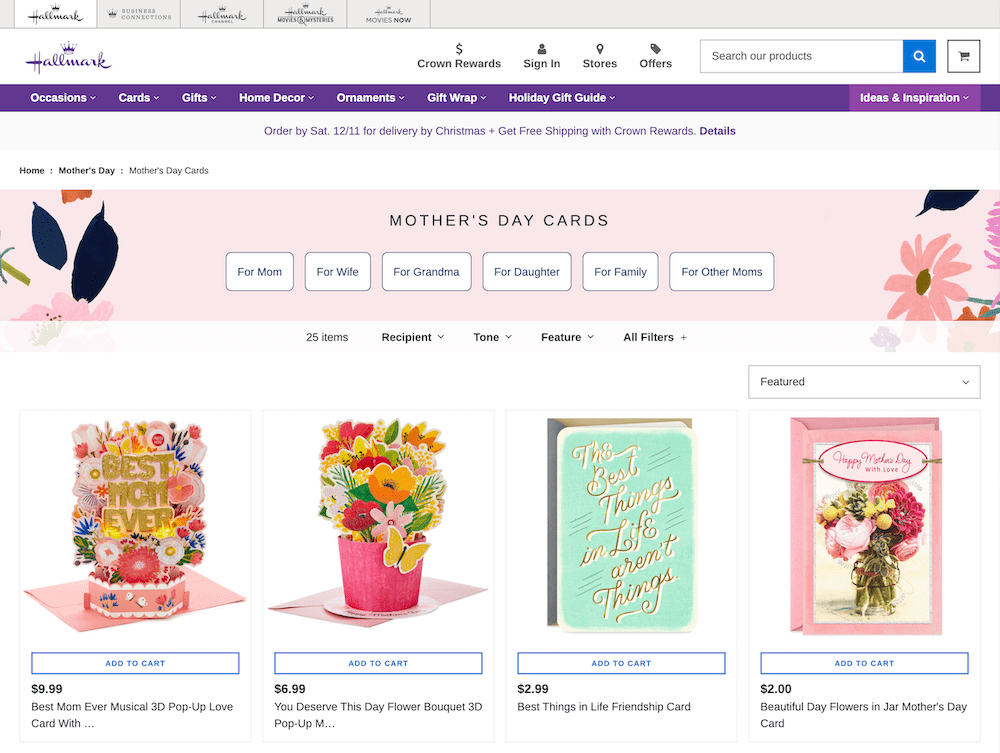Switch to Business Connections site tab
This screenshot has width=1000, height=753.
pos(138,14)
